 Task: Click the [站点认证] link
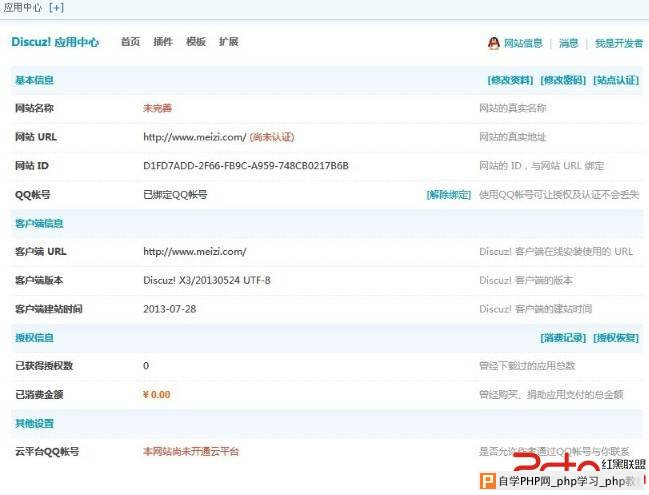616,80
